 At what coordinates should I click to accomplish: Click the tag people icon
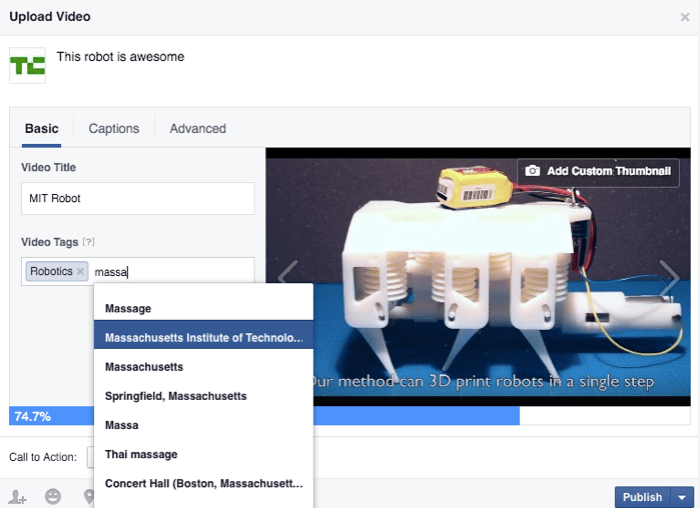[17, 496]
